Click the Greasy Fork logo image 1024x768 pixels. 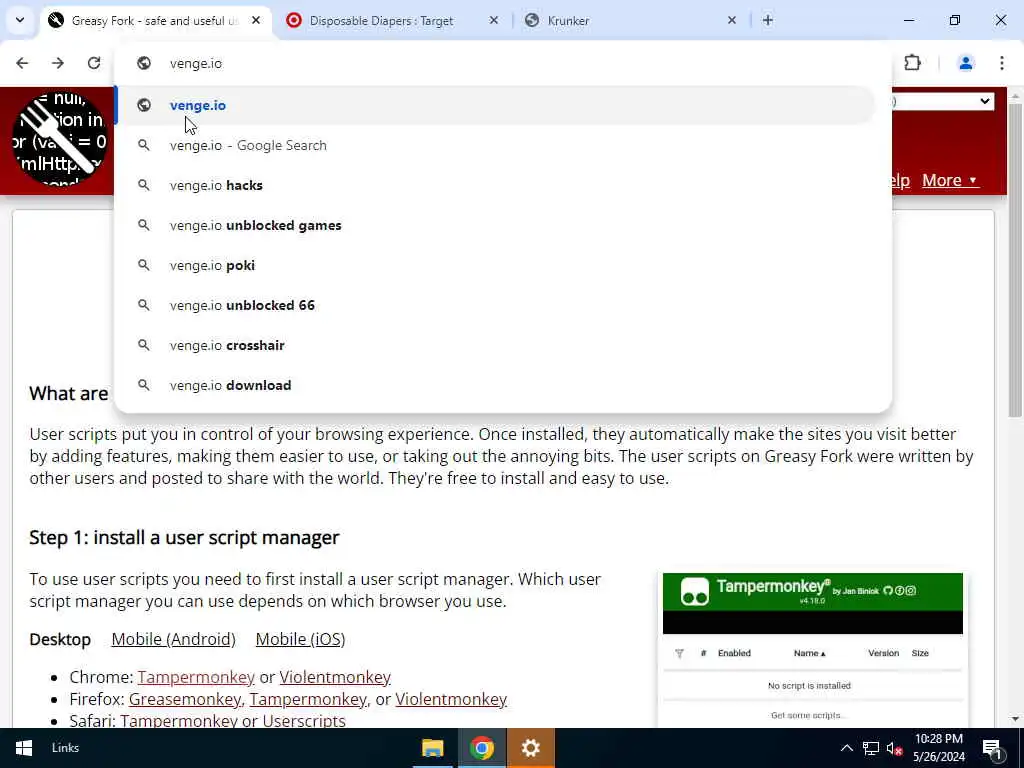pos(60,138)
